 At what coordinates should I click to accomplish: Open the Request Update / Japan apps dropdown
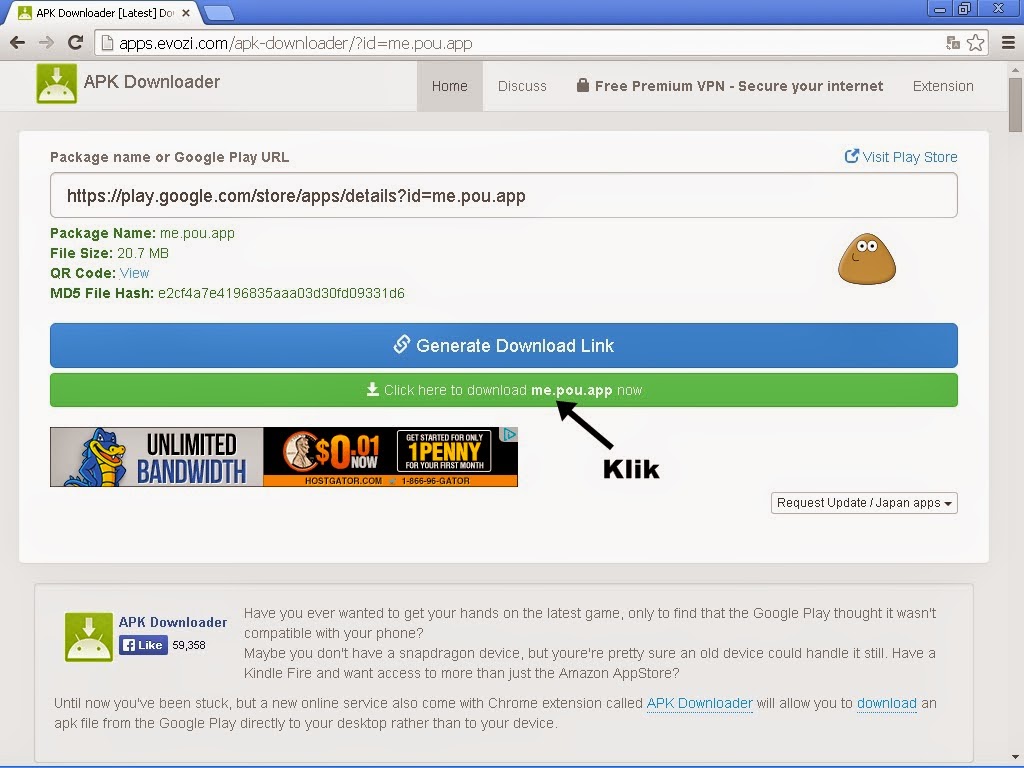864,503
